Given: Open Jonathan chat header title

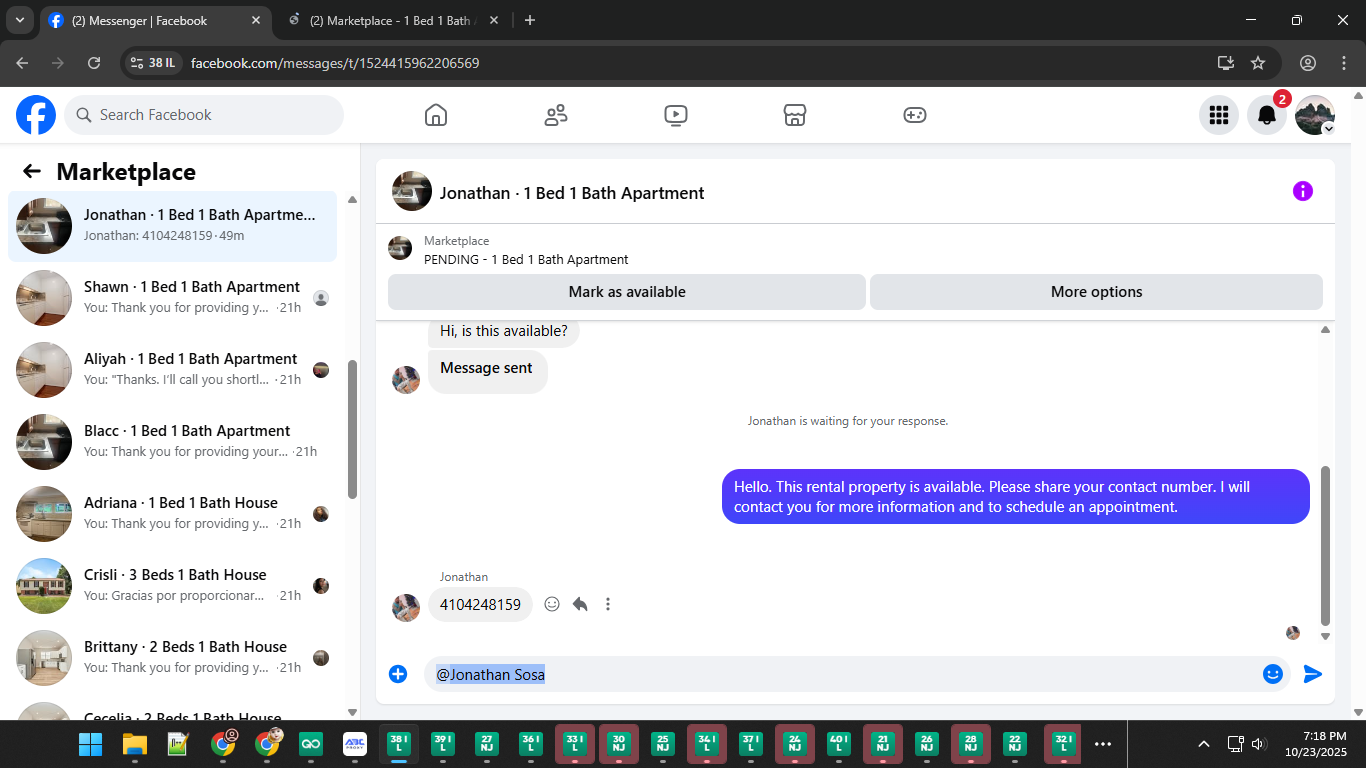Looking at the screenshot, I should 572,193.
